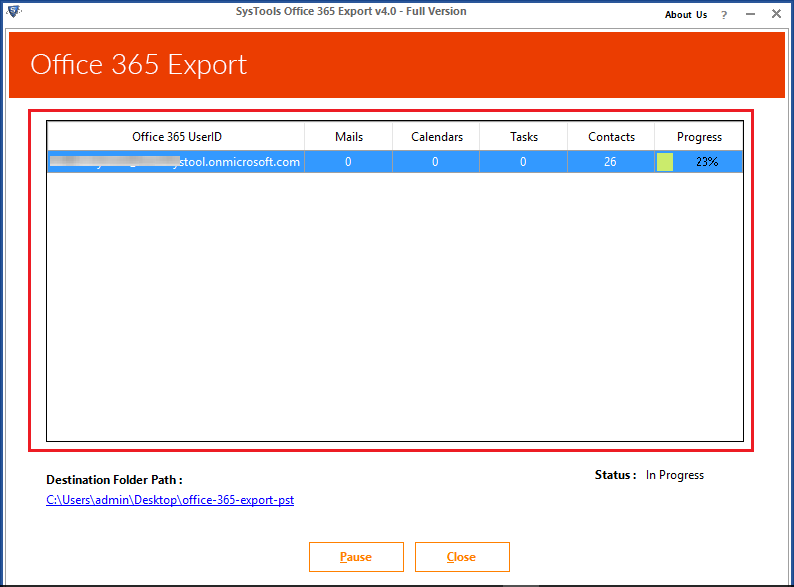The height and width of the screenshot is (587, 794).
Task: Click the Tasks column header
Action: pyautogui.click(x=524, y=137)
